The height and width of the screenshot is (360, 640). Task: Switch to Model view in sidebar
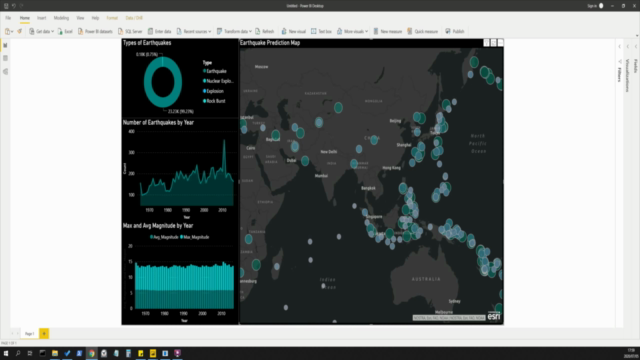tap(5, 71)
